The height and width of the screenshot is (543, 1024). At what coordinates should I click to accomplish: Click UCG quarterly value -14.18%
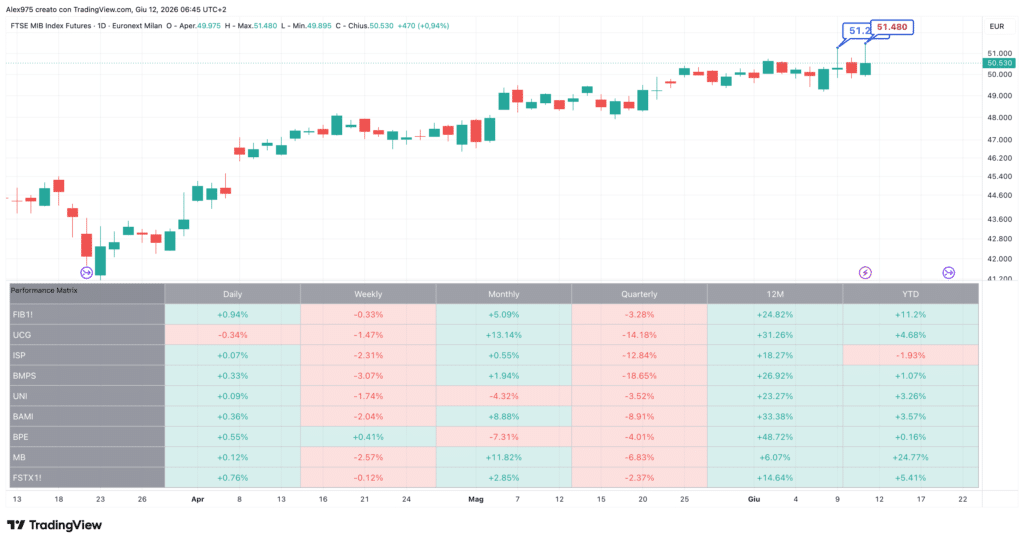click(x=639, y=335)
